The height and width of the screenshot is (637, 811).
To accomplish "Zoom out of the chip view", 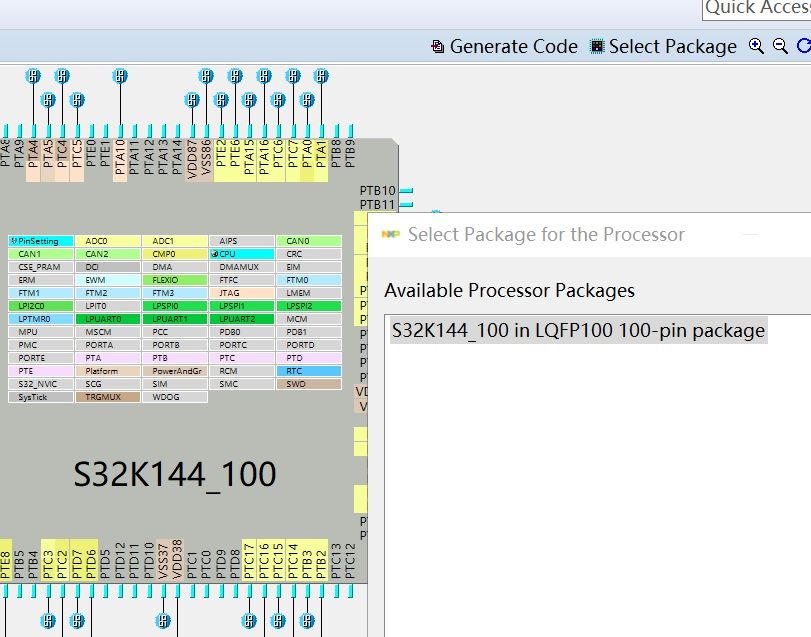I will click(780, 46).
